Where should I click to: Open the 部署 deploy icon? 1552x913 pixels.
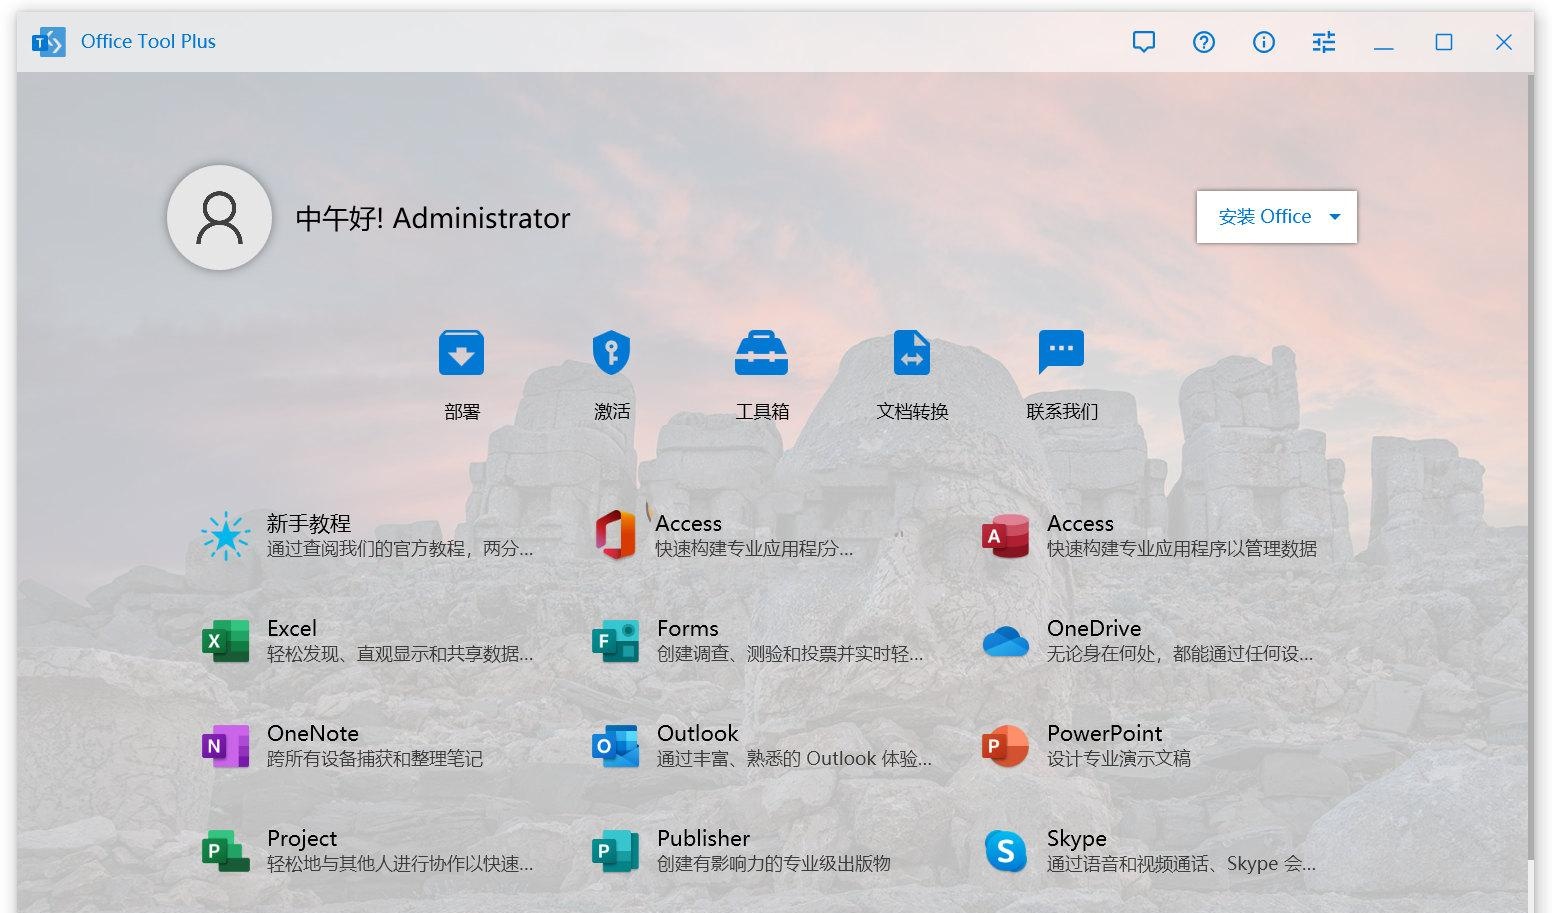click(461, 353)
